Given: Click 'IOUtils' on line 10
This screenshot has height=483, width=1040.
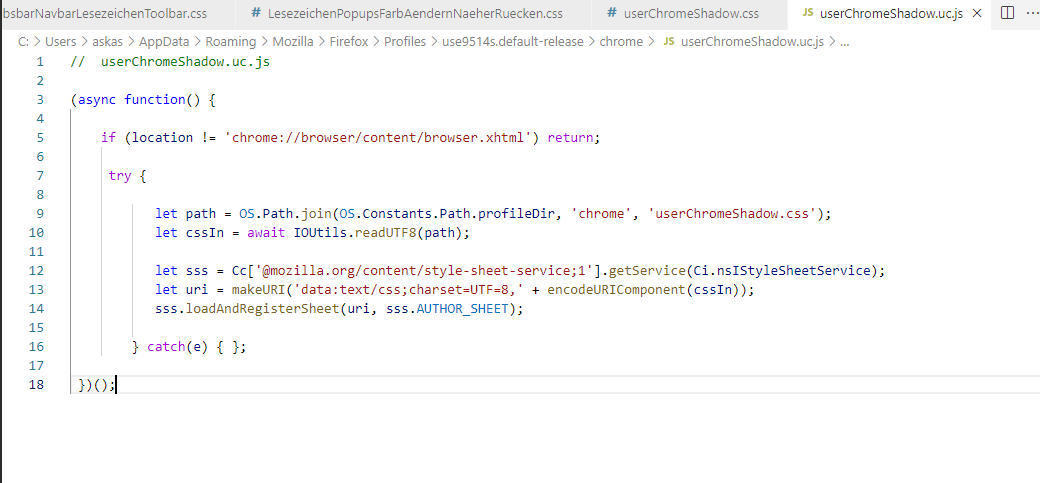Looking at the screenshot, I should tap(320, 233).
